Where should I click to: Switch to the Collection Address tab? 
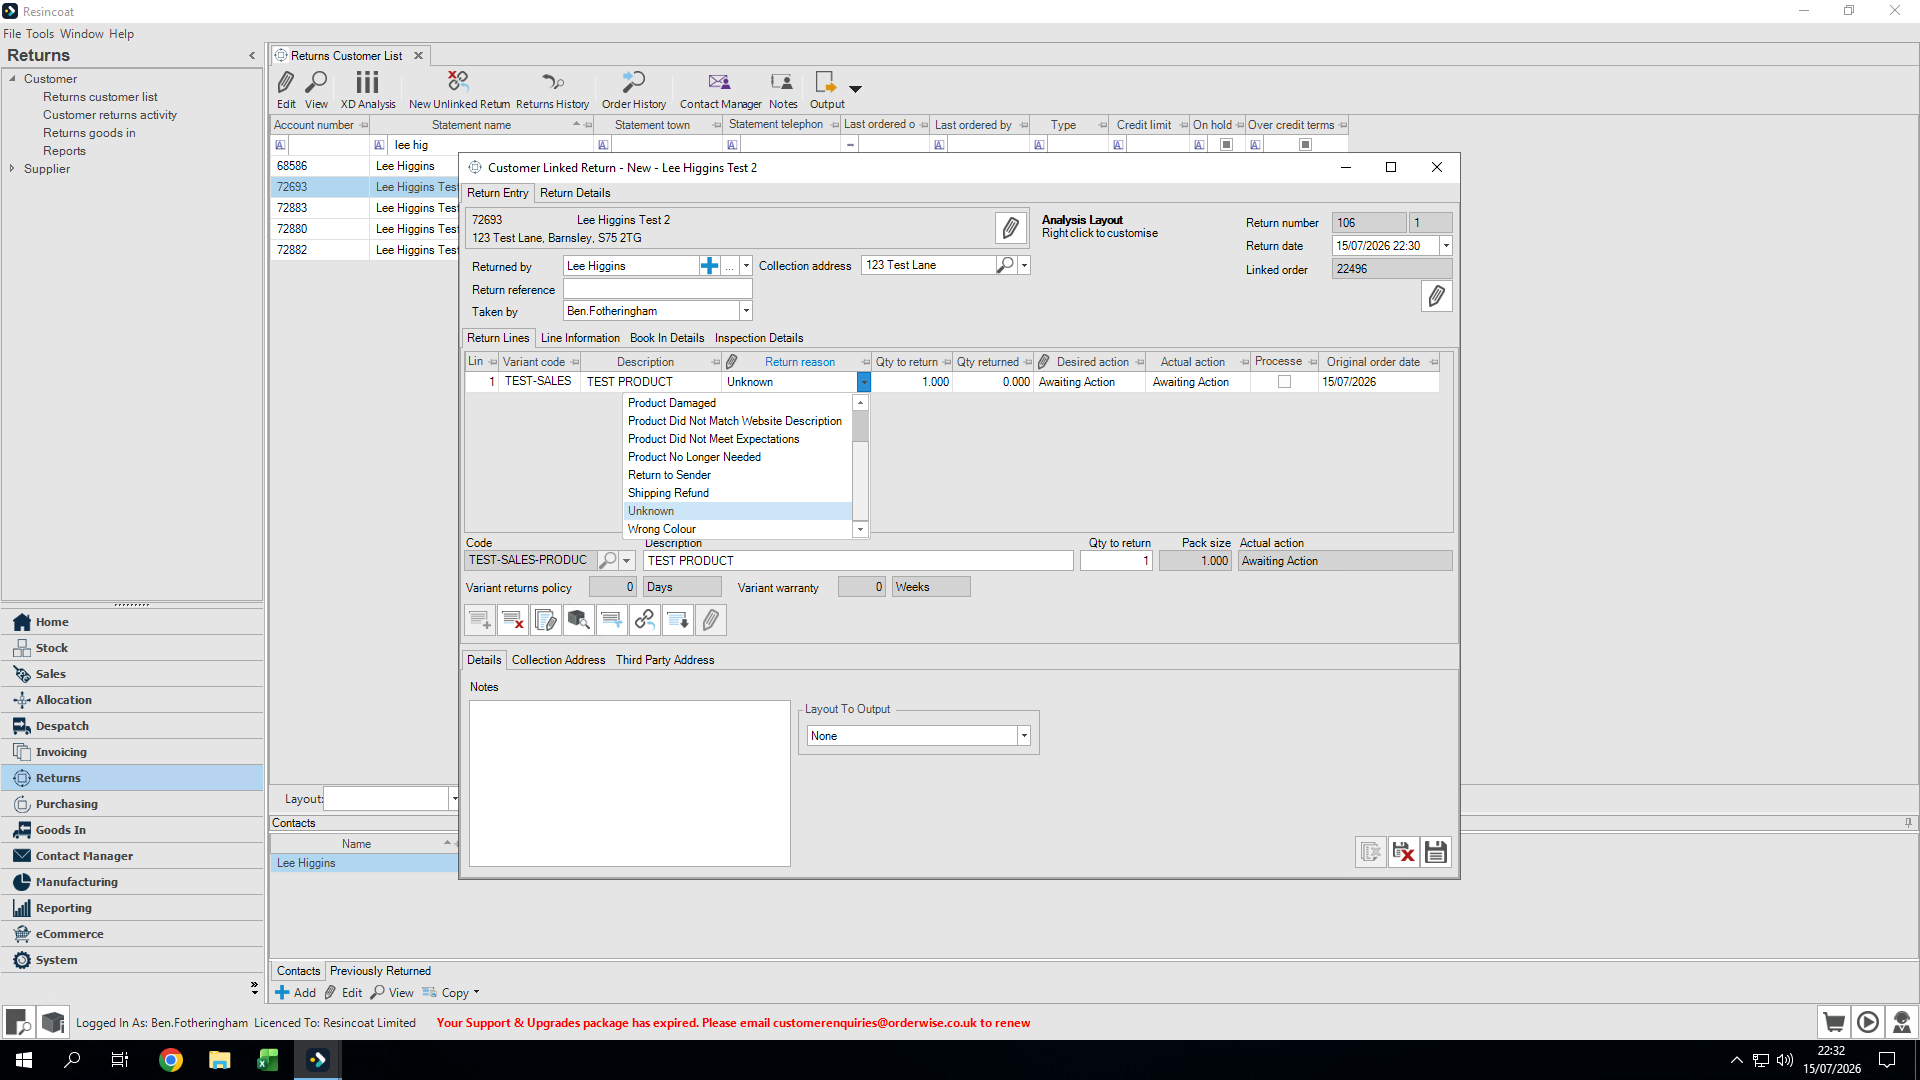[x=558, y=660]
